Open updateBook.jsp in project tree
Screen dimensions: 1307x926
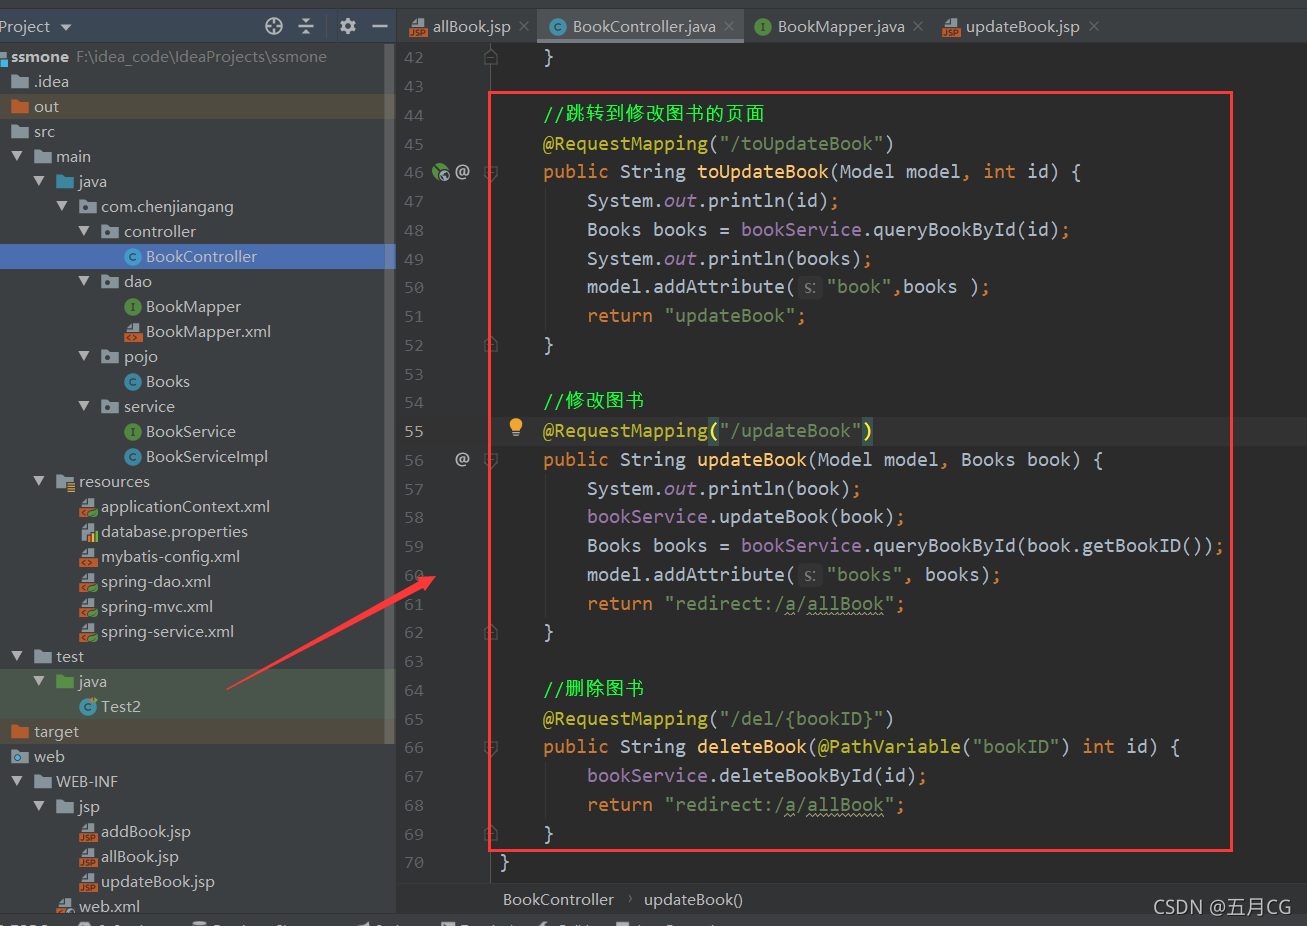[157, 881]
